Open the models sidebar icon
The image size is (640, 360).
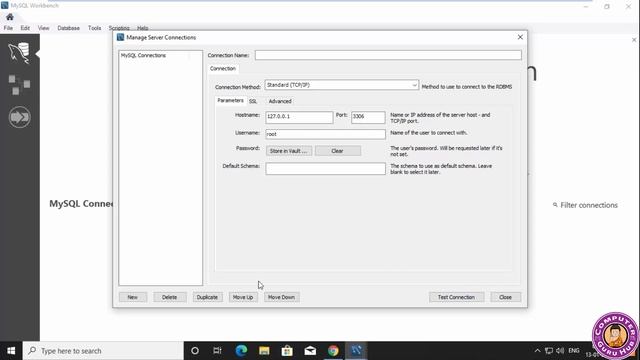click(19, 84)
